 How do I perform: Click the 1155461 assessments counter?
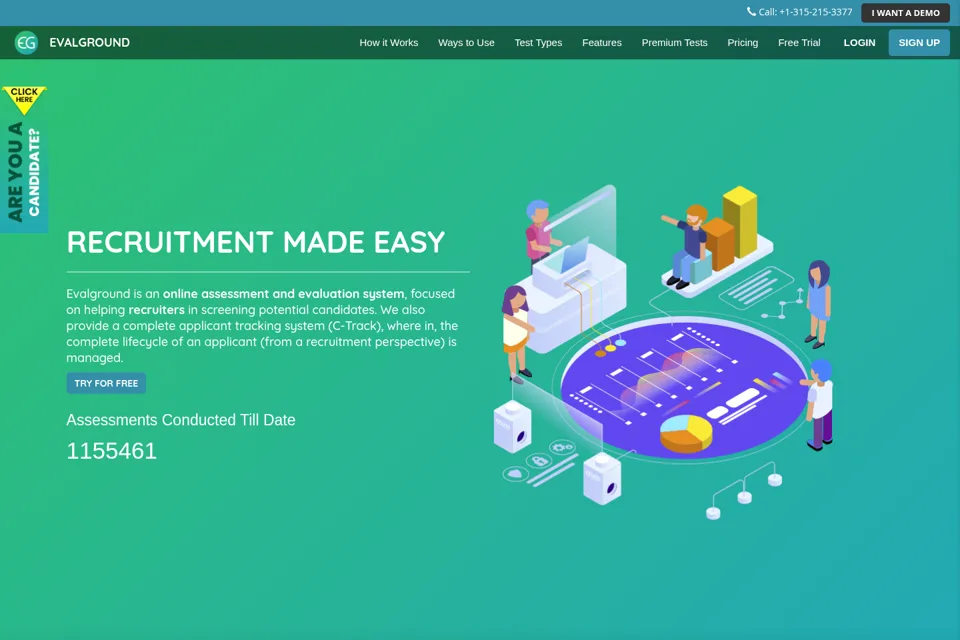point(111,451)
